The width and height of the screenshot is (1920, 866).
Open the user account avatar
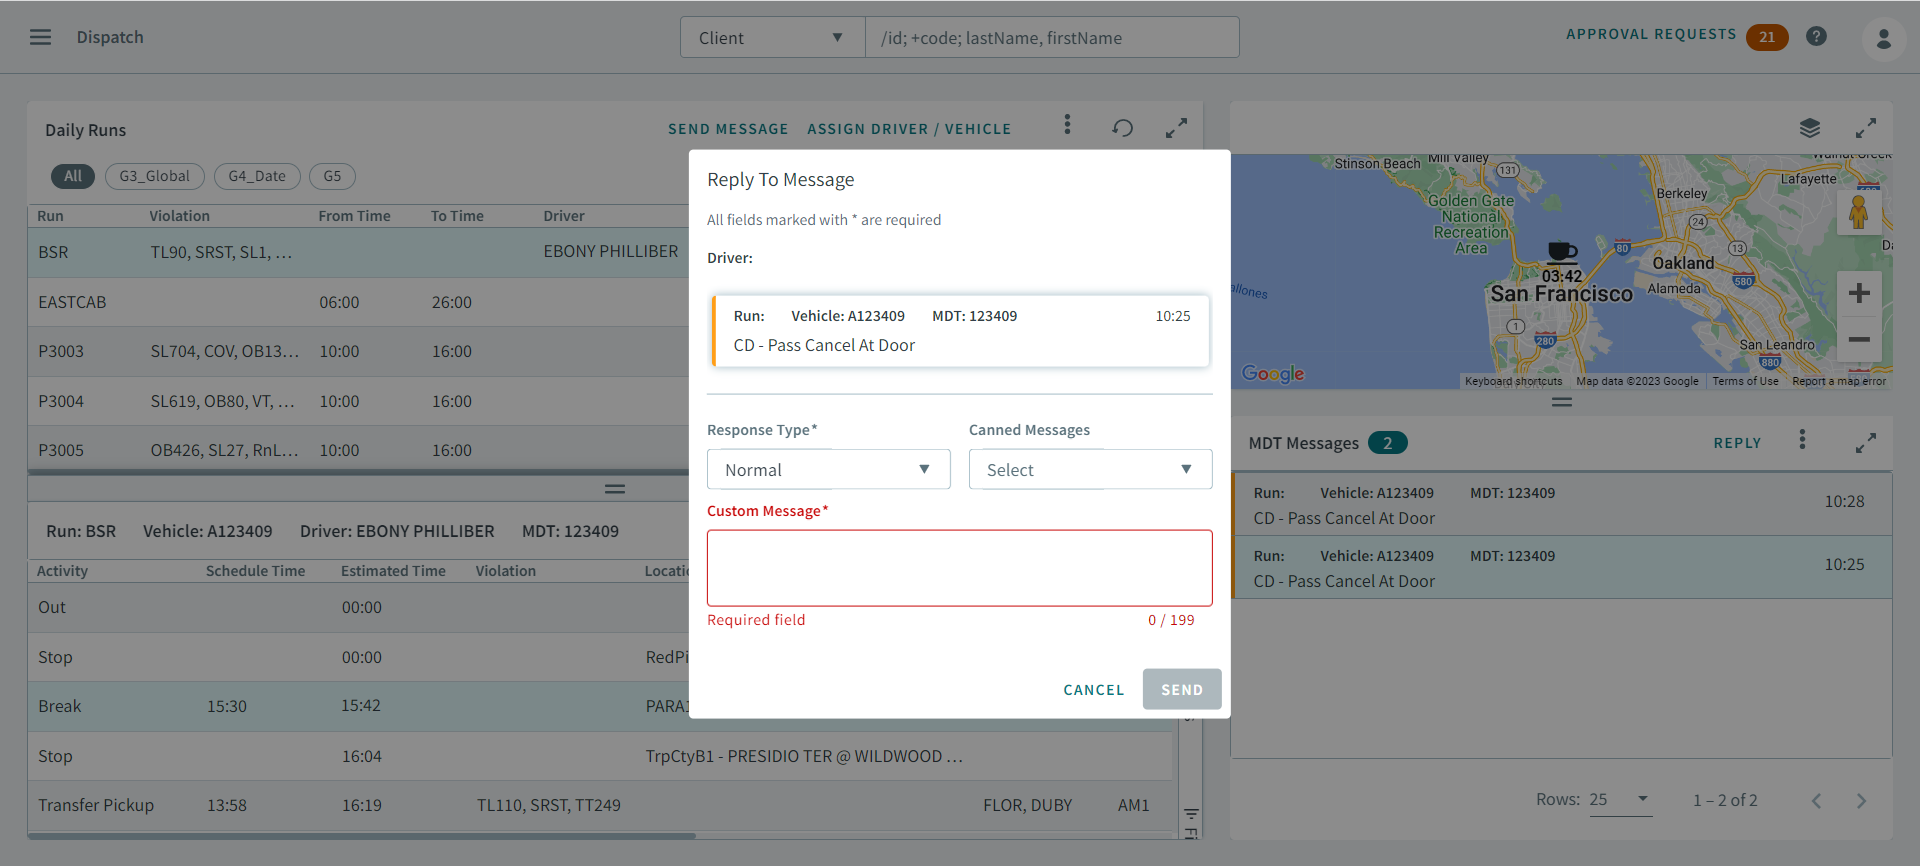click(1883, 39)
